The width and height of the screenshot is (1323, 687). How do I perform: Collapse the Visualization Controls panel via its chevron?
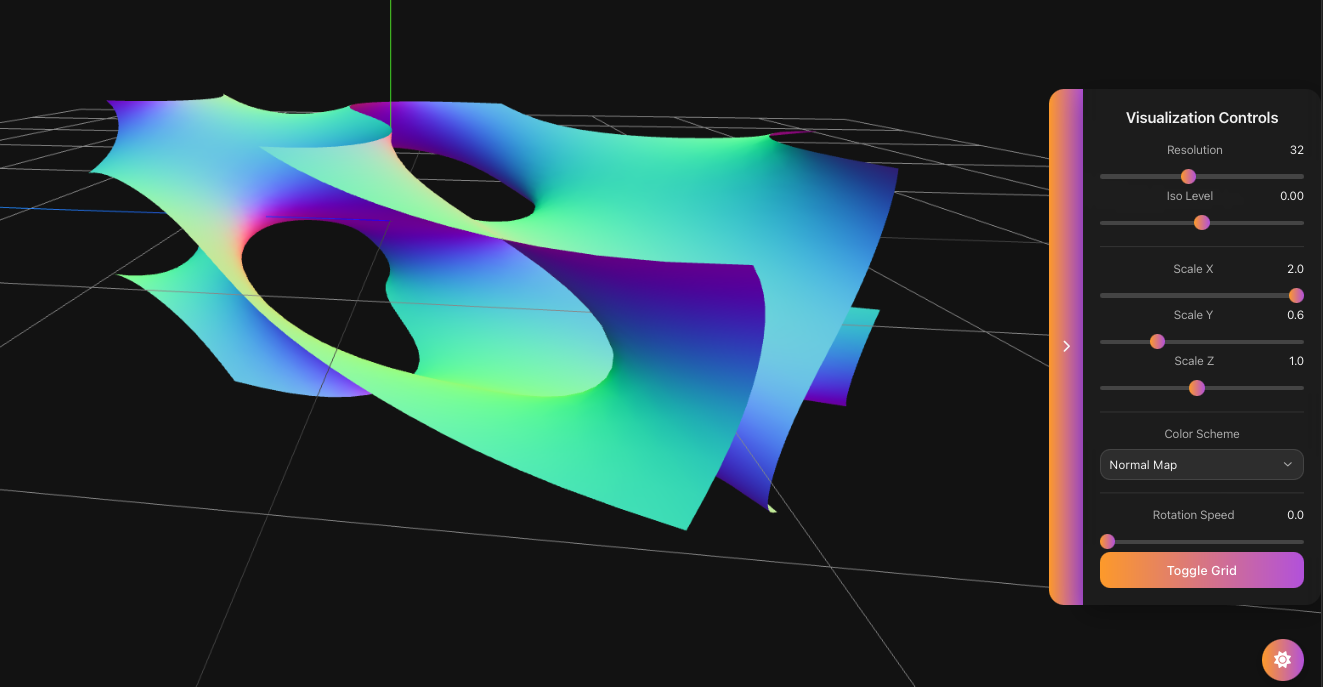1066,346
